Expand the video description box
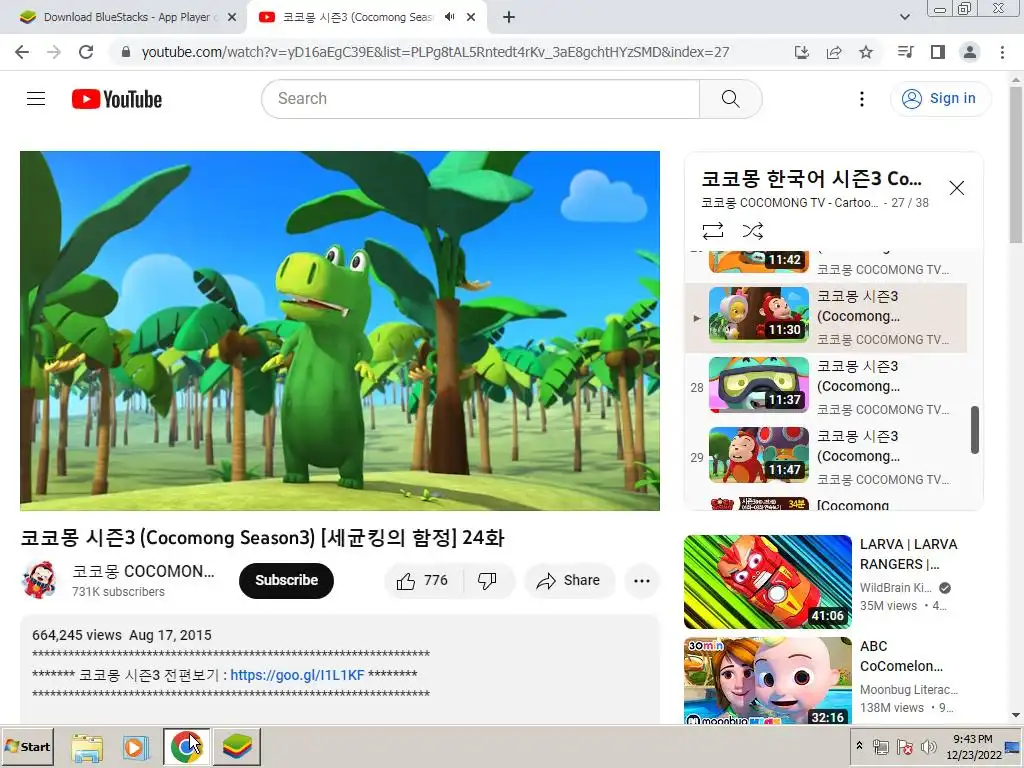The height and width of the screenshot is (768, 1024). pyautogui.click(x=340, y=667)
